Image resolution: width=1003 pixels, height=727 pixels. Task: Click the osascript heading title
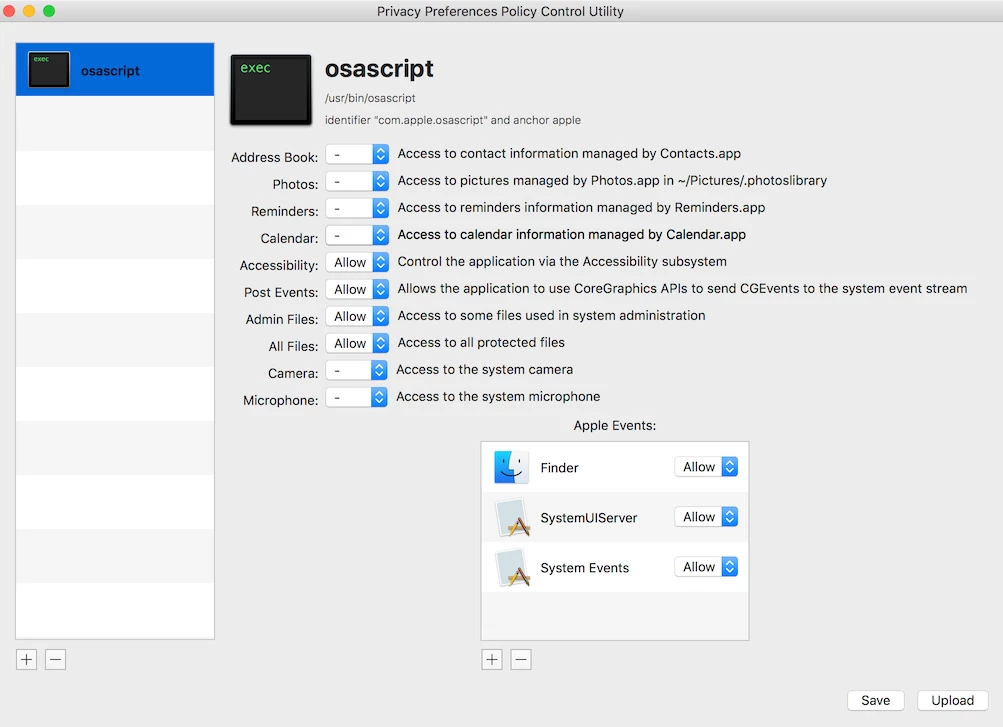click(379, 68)
